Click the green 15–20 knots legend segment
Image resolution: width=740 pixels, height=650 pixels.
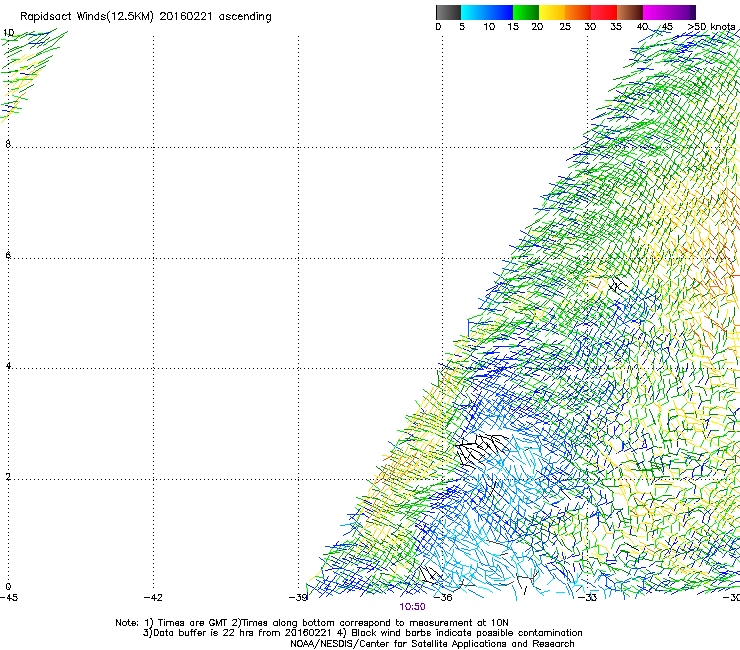pos(526,12)
